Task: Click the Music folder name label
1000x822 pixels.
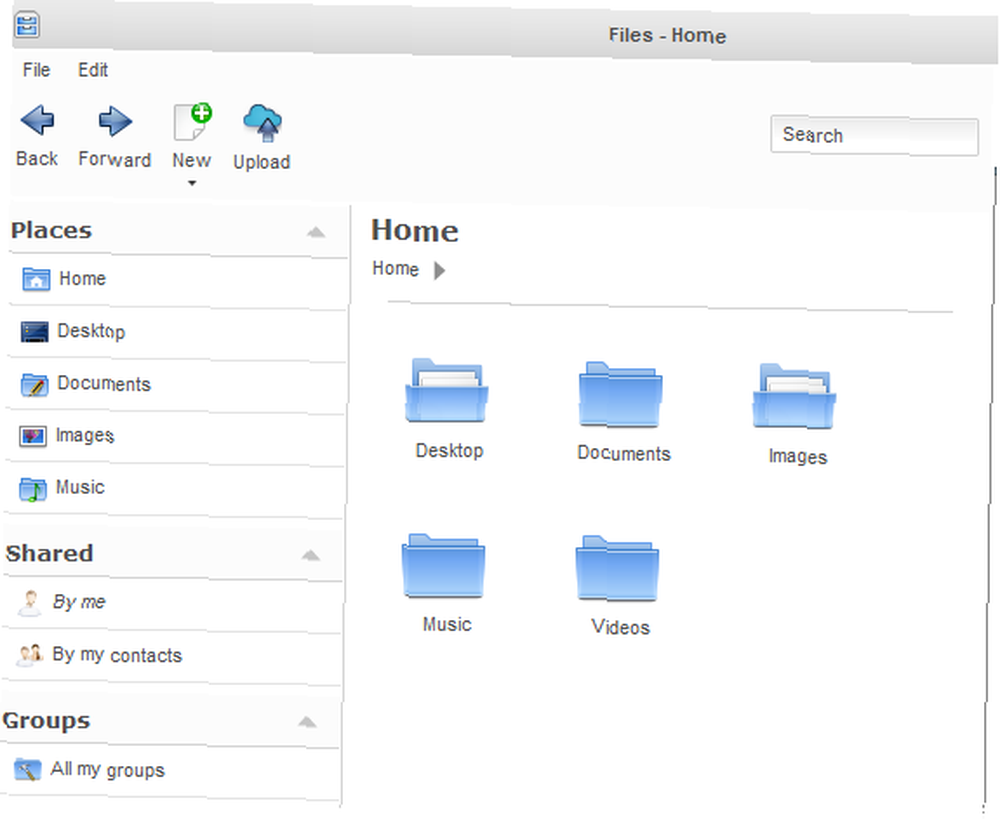Action: click(x=447, y=624)
